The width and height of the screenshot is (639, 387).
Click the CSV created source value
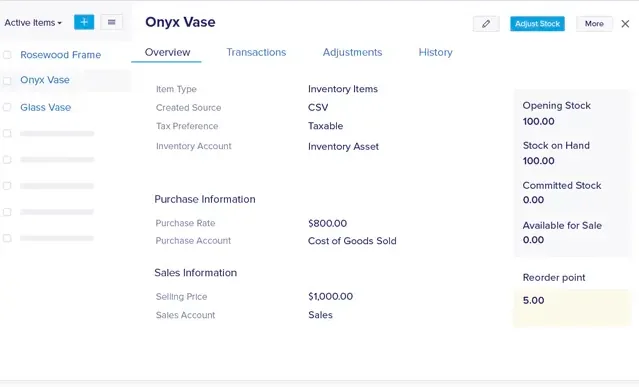tap(318, 108)
